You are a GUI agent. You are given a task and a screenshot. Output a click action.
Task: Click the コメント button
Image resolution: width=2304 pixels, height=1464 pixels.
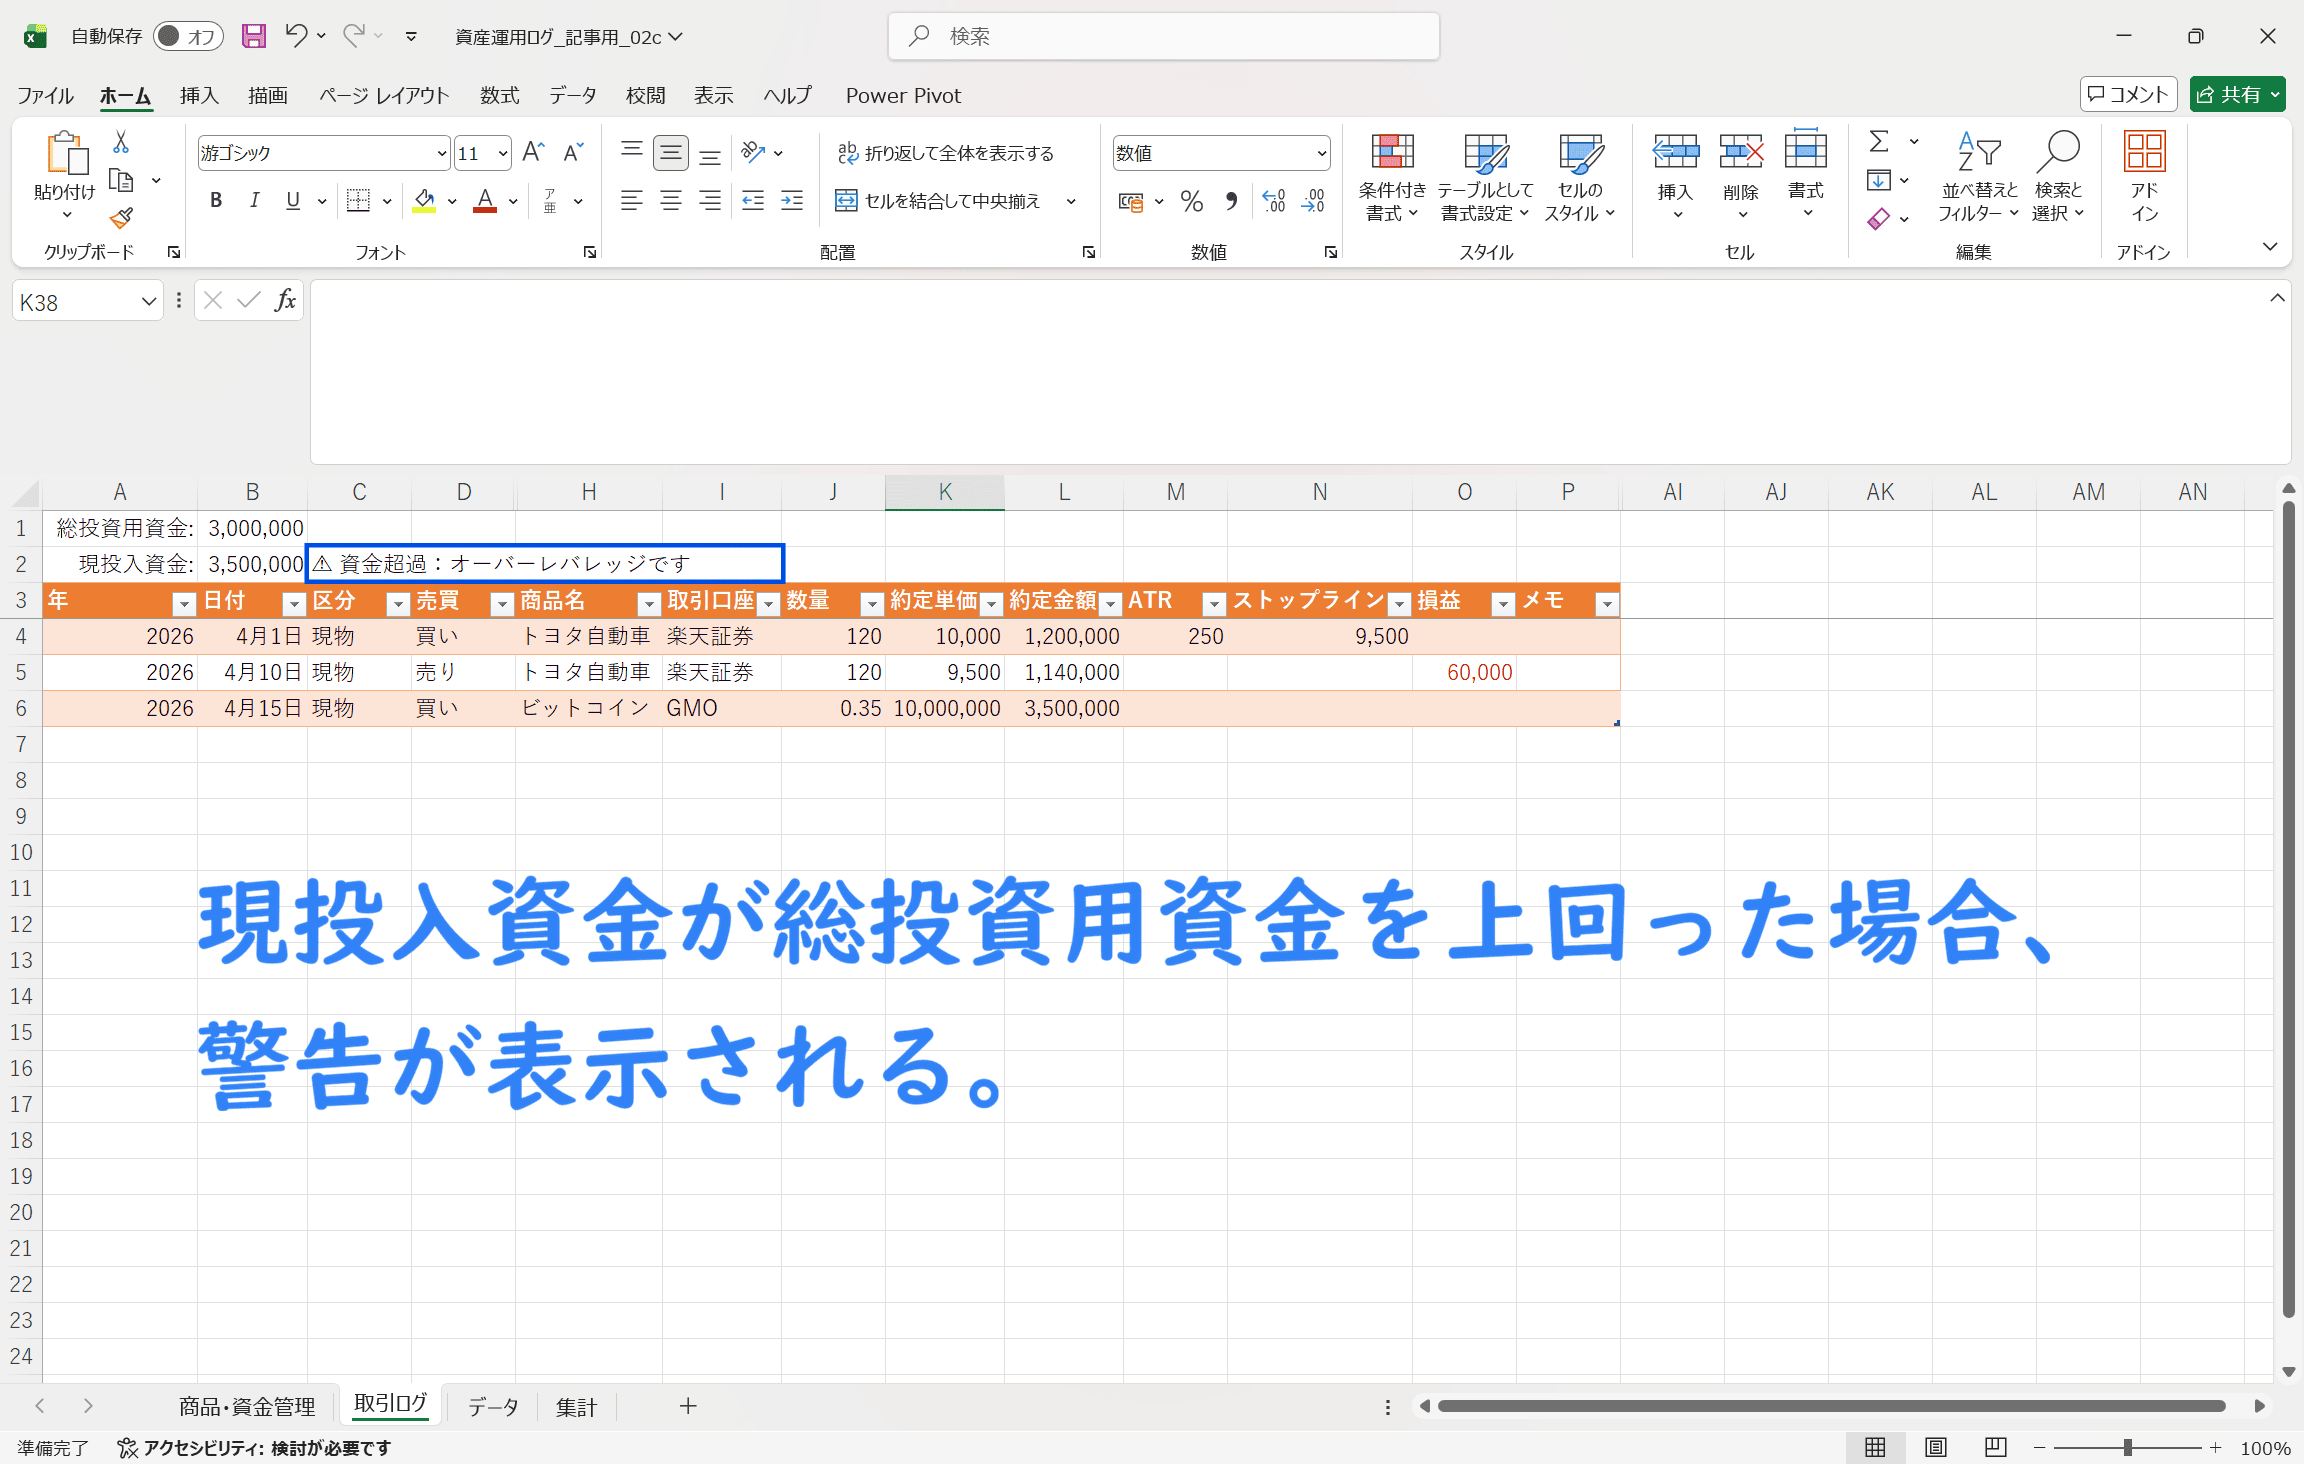[x=2128, y=94]
